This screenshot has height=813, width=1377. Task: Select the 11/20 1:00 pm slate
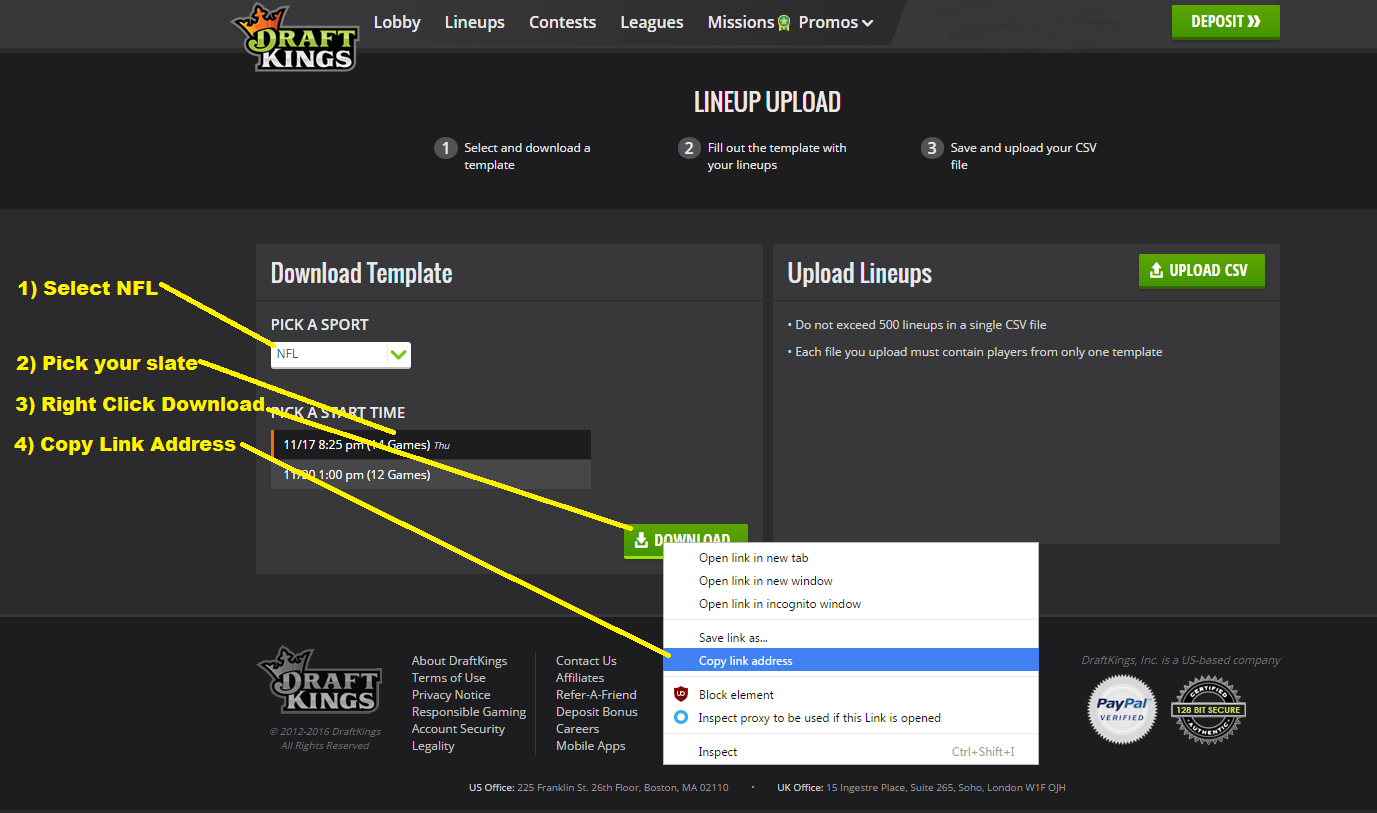pyautogui.click(x=430, y=474)
